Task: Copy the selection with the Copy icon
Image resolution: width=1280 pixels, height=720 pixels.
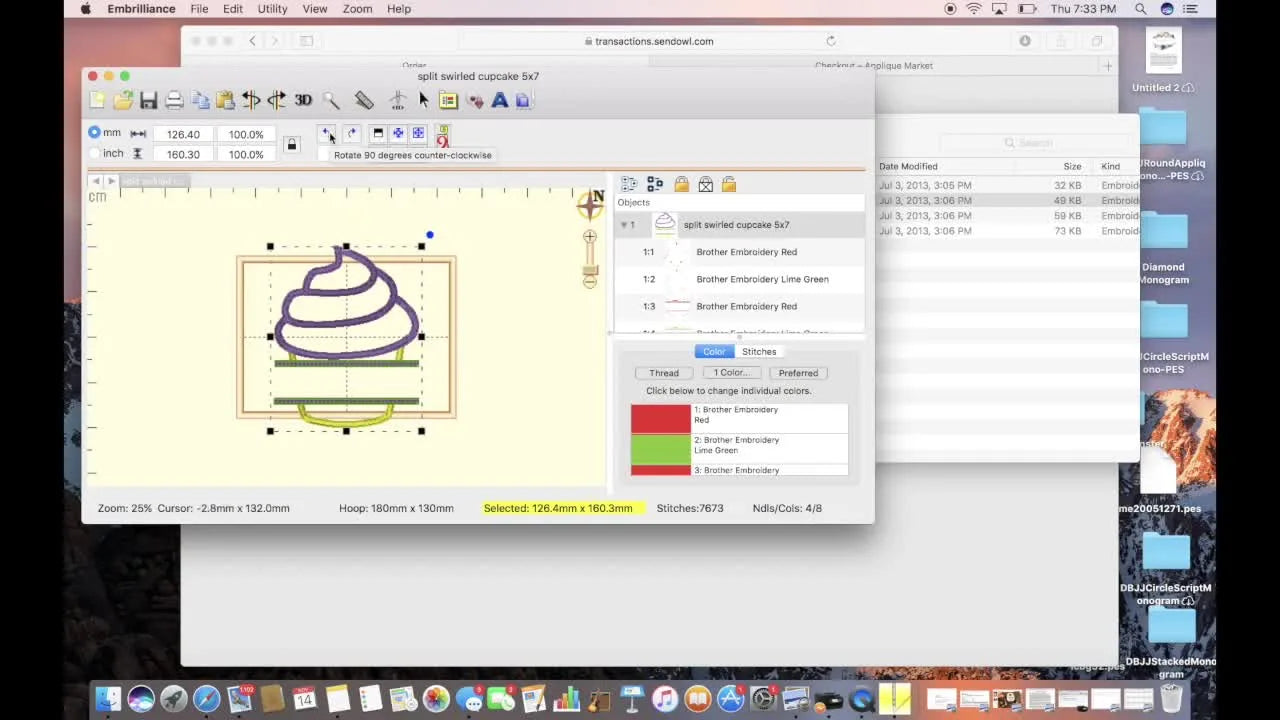Action: [200, 100]
